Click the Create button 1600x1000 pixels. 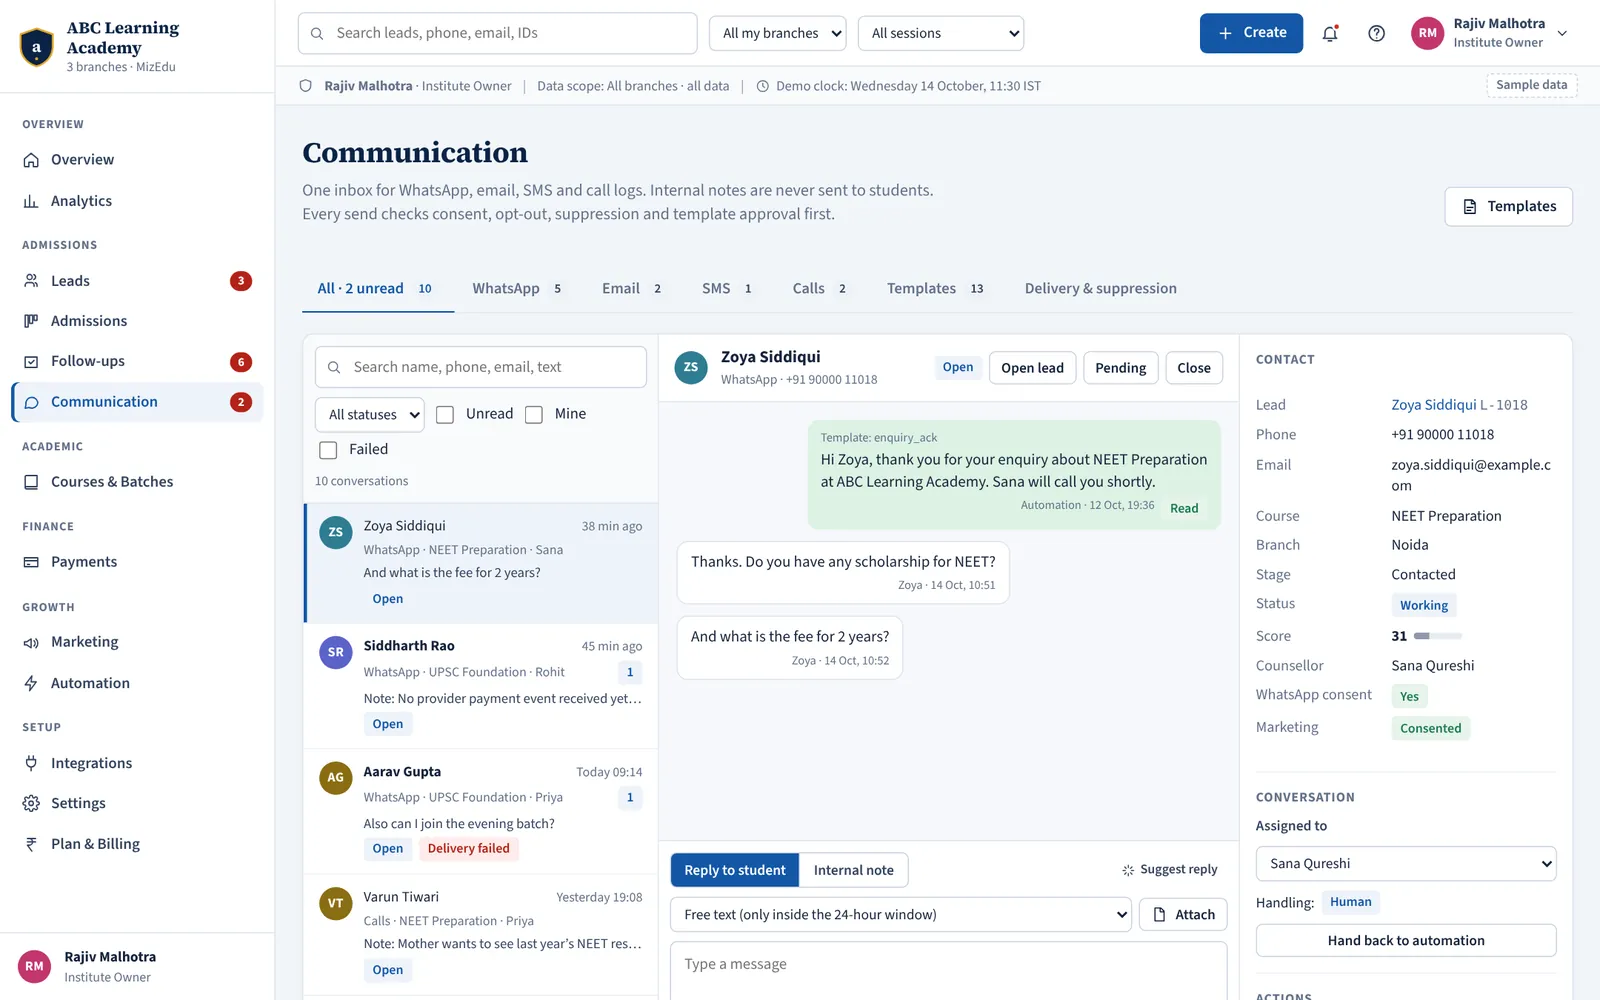[1251, 33]
